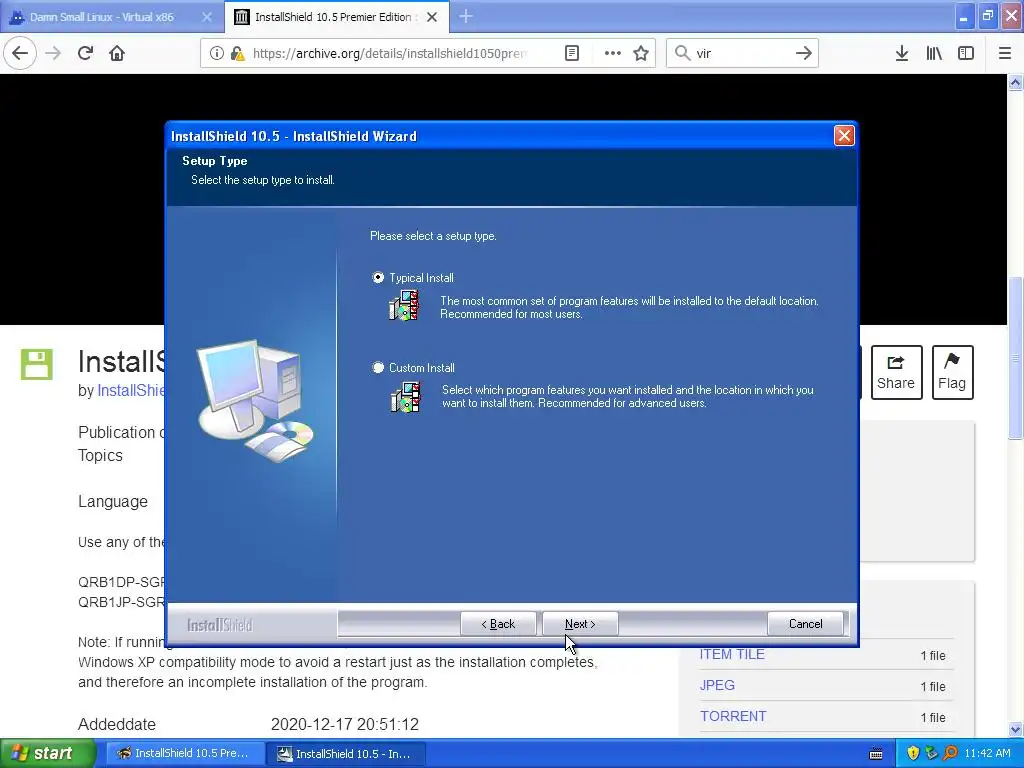Image resolution: width=1024 pixels, height=768 pixels.
Task: Close the InstallShield Wizard dialog
Action: 844,136
